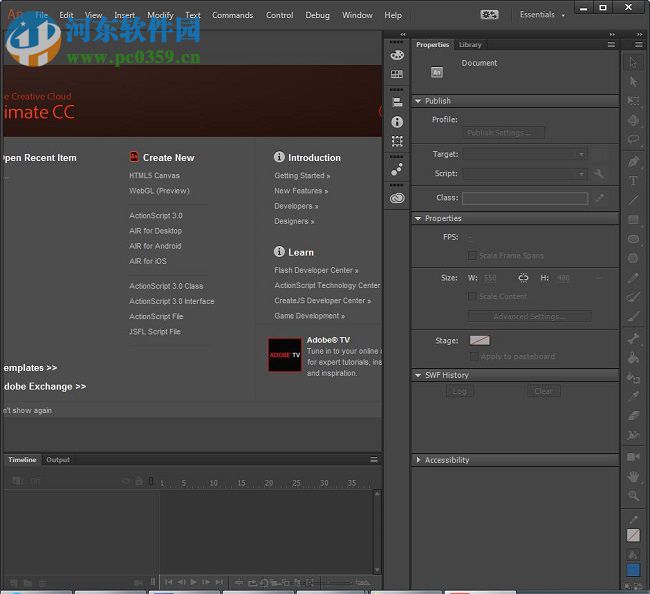Select the Selection arrow tool
Screen dimensions: 650x594
click(633, 63)
